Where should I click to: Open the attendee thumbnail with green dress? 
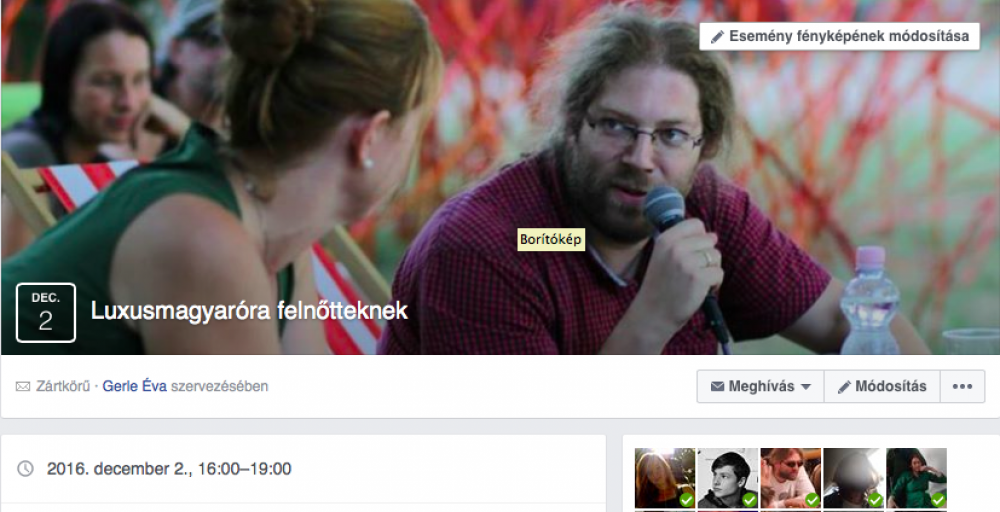[916, 478]
